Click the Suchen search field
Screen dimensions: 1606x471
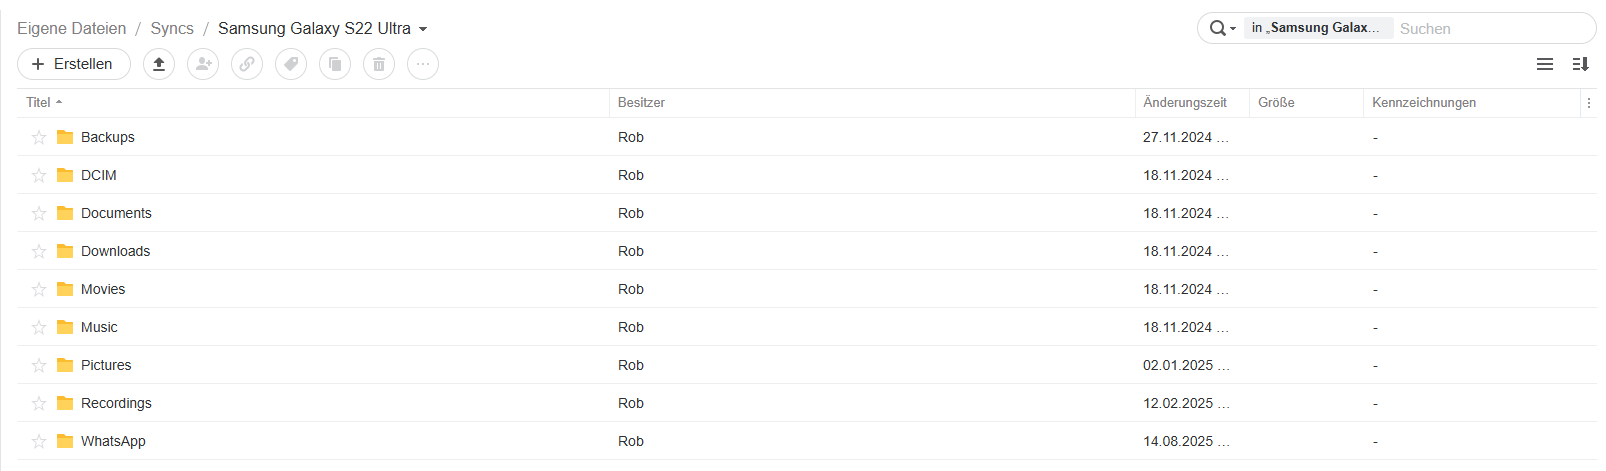click(1490, 29)
